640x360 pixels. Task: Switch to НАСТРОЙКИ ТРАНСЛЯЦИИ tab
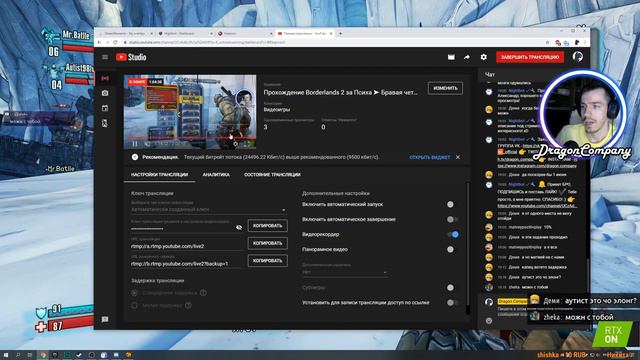coord(160,175)
